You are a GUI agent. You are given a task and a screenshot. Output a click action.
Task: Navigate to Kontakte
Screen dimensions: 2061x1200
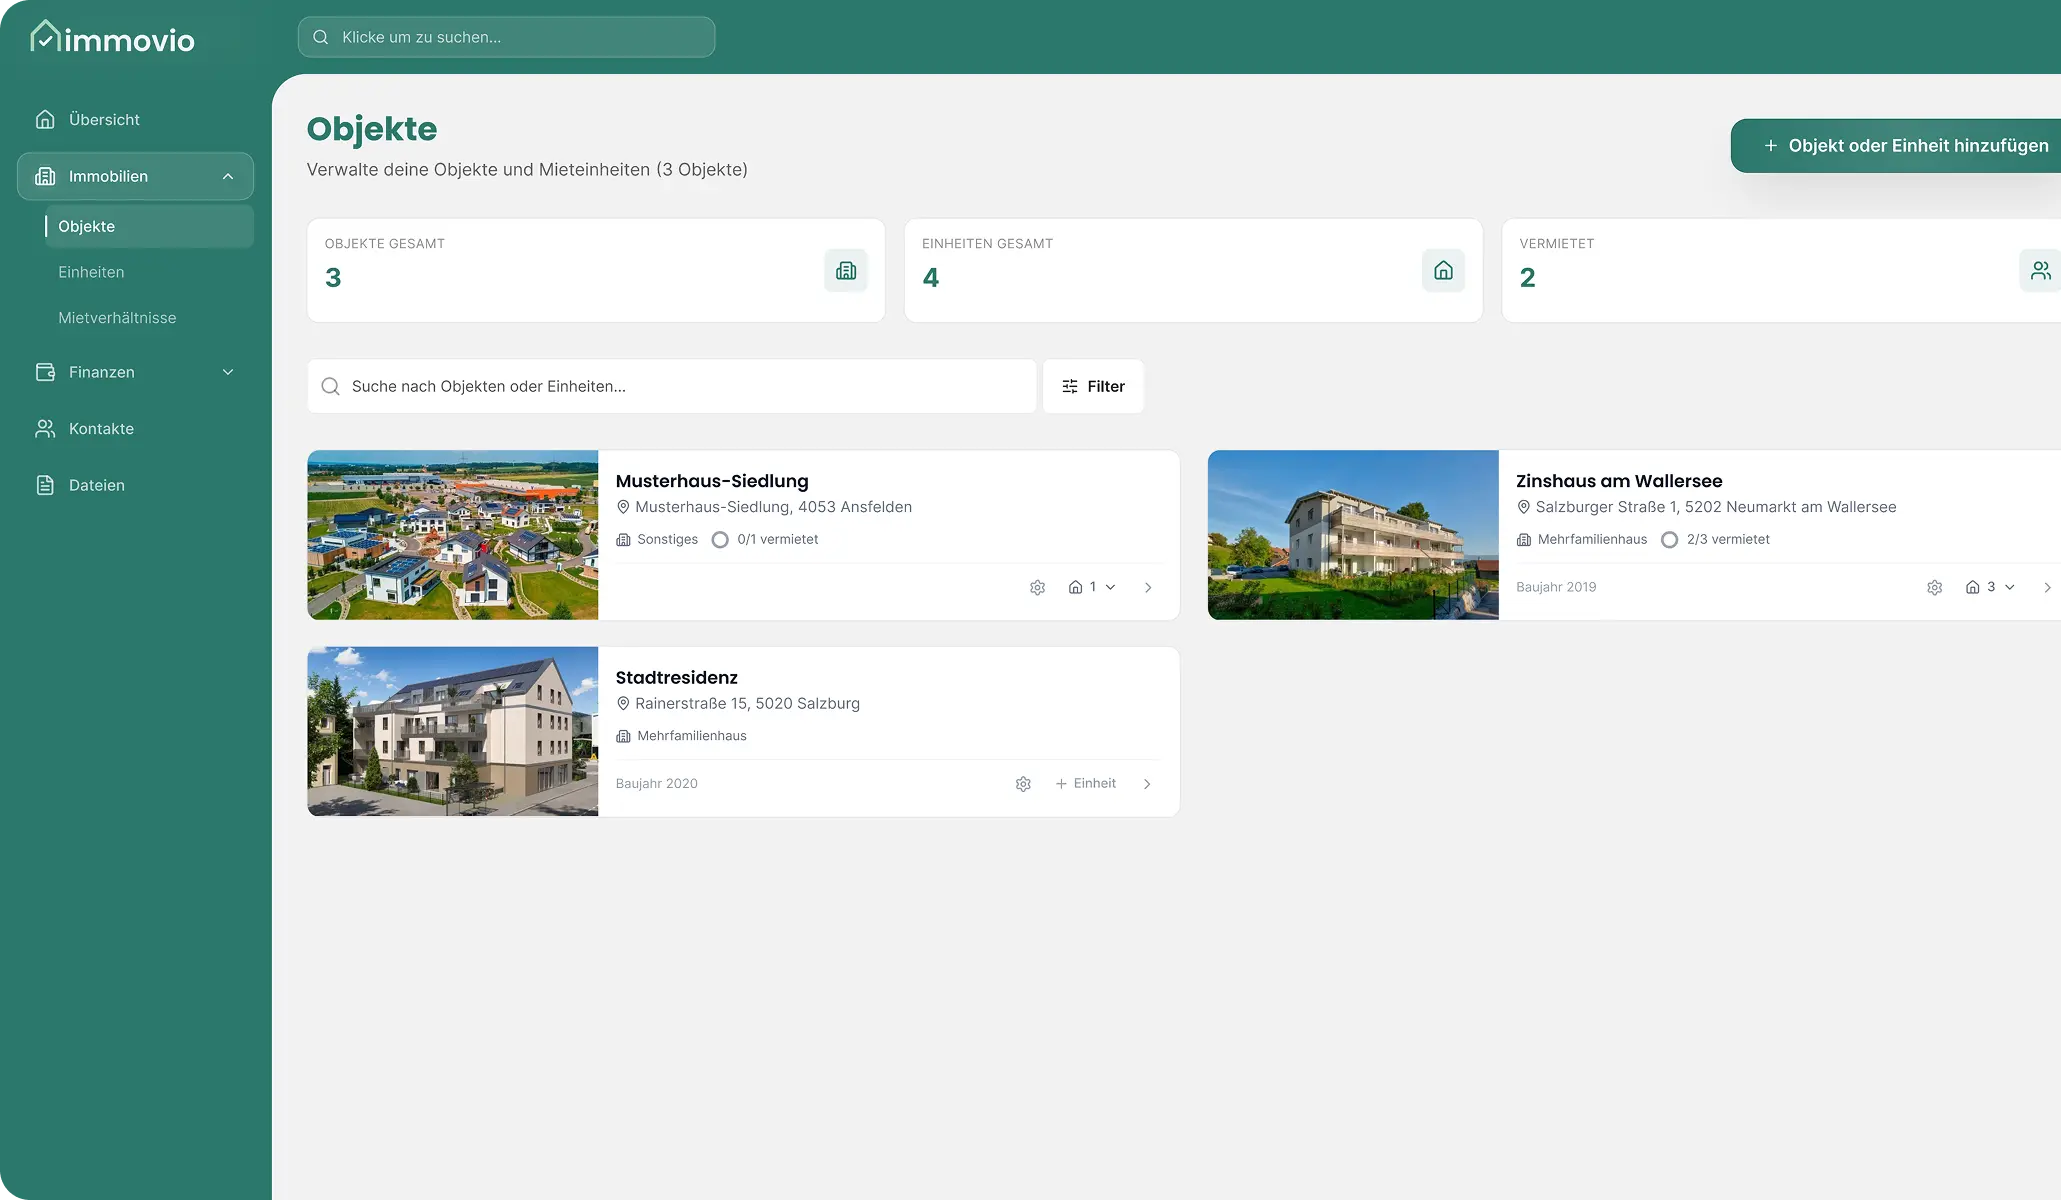tap(101, 429)
